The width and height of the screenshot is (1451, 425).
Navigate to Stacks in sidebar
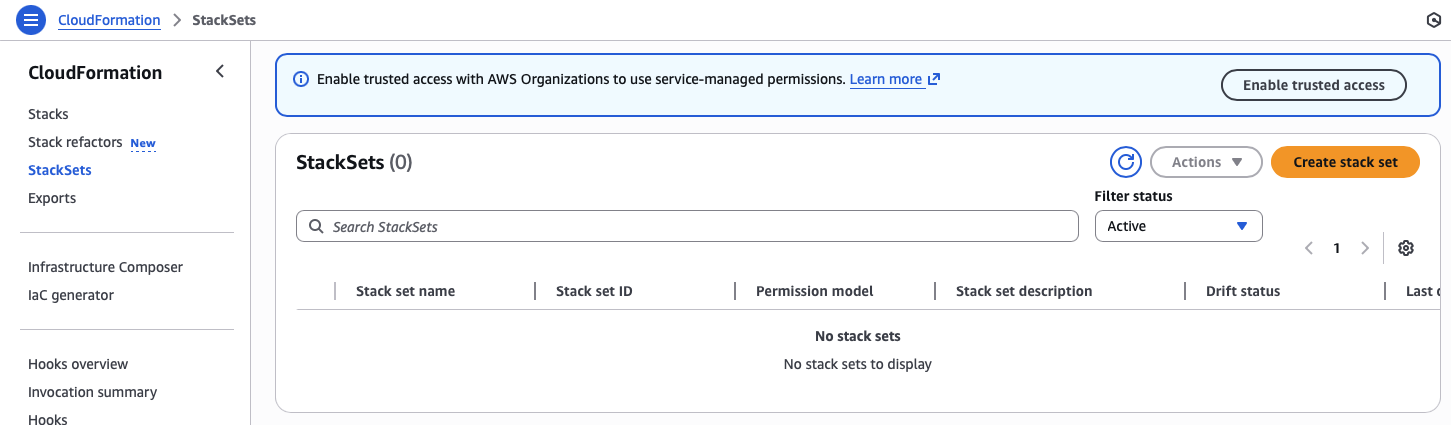[x=48, y=114]
